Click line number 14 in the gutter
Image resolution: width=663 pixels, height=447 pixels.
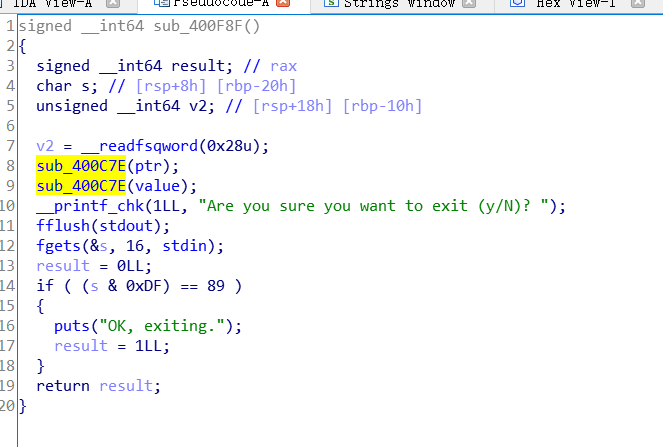click(7, 286)
